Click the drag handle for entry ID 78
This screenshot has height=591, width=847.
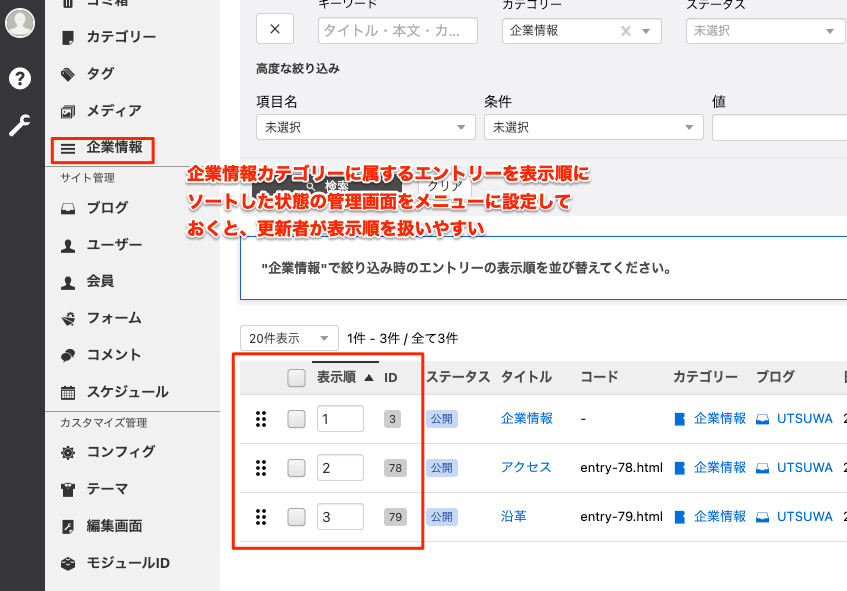[x=261, y=468]
